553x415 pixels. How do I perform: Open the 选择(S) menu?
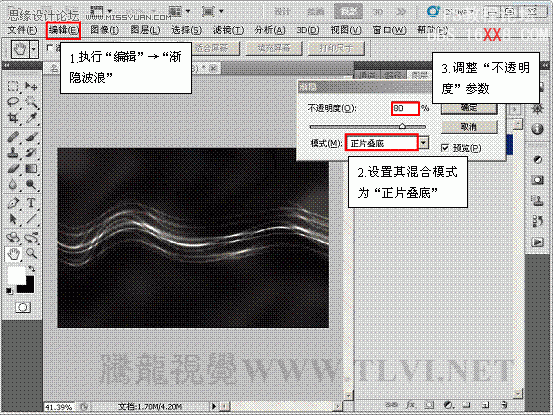[x=187, y=30]
